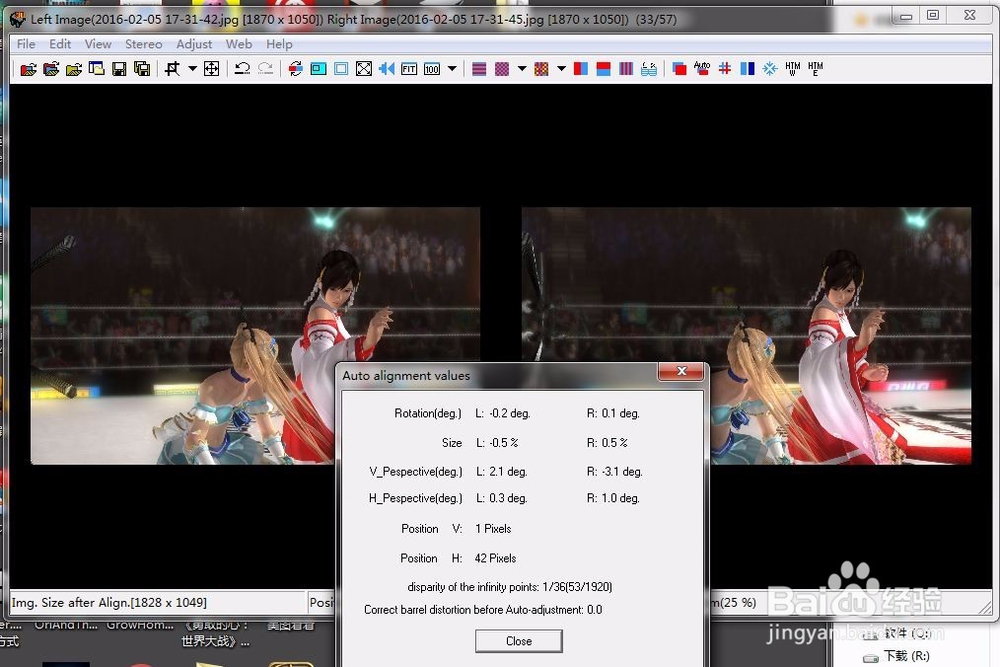Click the blue double-bar icon

pyautogui.click(x=747, y=69)
